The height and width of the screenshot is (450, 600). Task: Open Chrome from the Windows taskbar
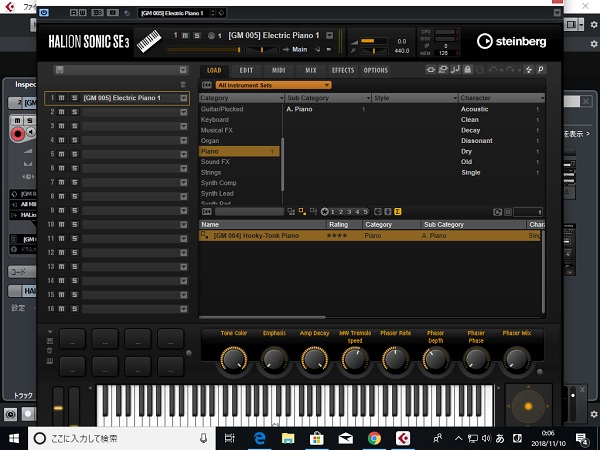(x=374, y=438)
